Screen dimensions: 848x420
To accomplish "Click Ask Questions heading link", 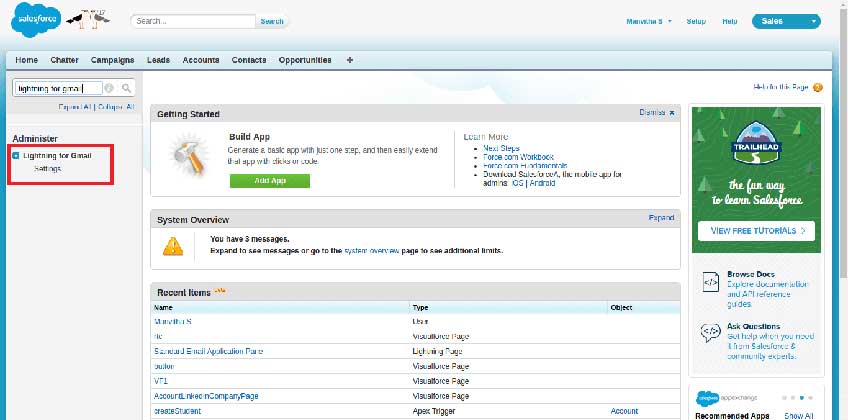I will (753, 326).
